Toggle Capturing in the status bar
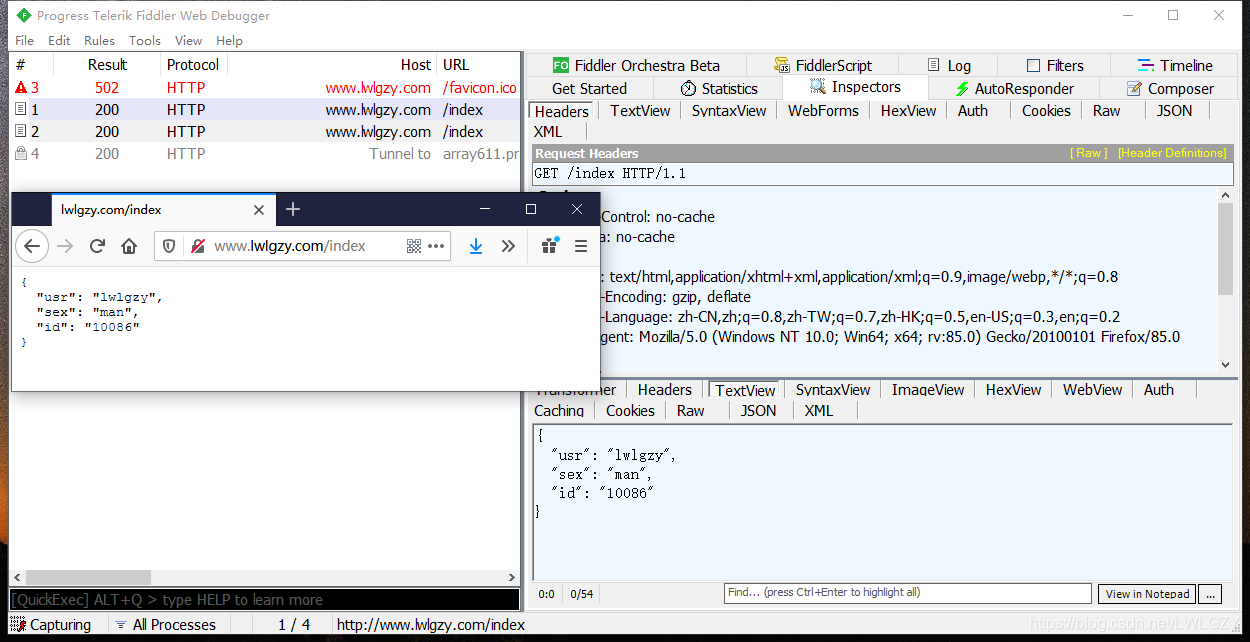Screen dimensions: 1250x642 pyautogui.click(x=51, y=624)
